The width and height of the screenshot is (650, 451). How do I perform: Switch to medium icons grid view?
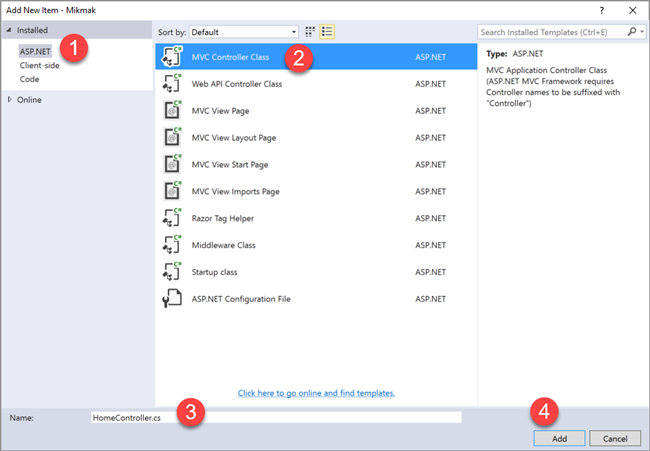[x=310, y=32]
